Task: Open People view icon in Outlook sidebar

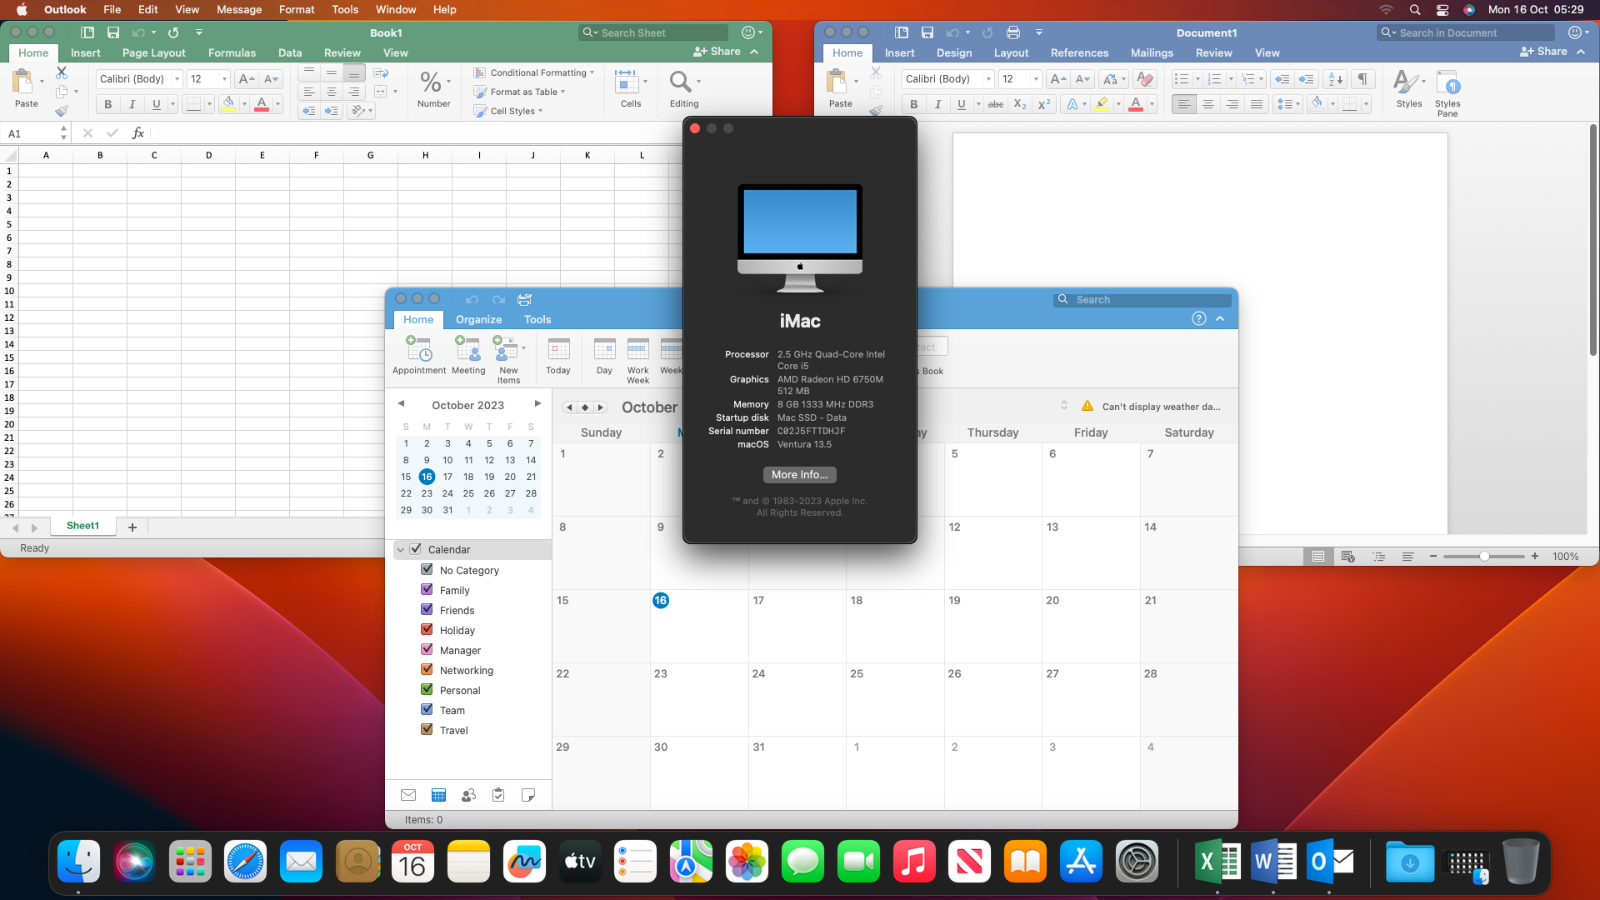Action: coord(468,795)
